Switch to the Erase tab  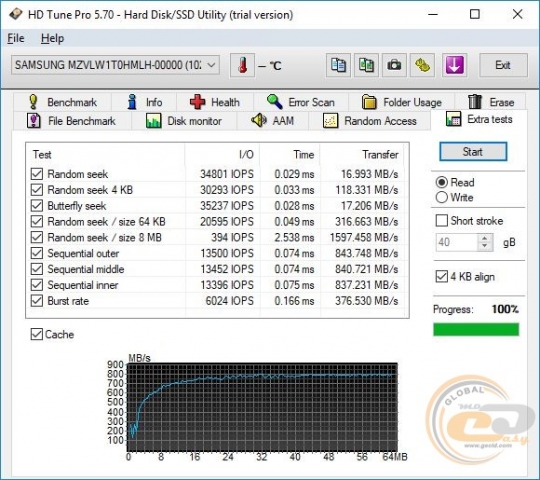point(490,102)
